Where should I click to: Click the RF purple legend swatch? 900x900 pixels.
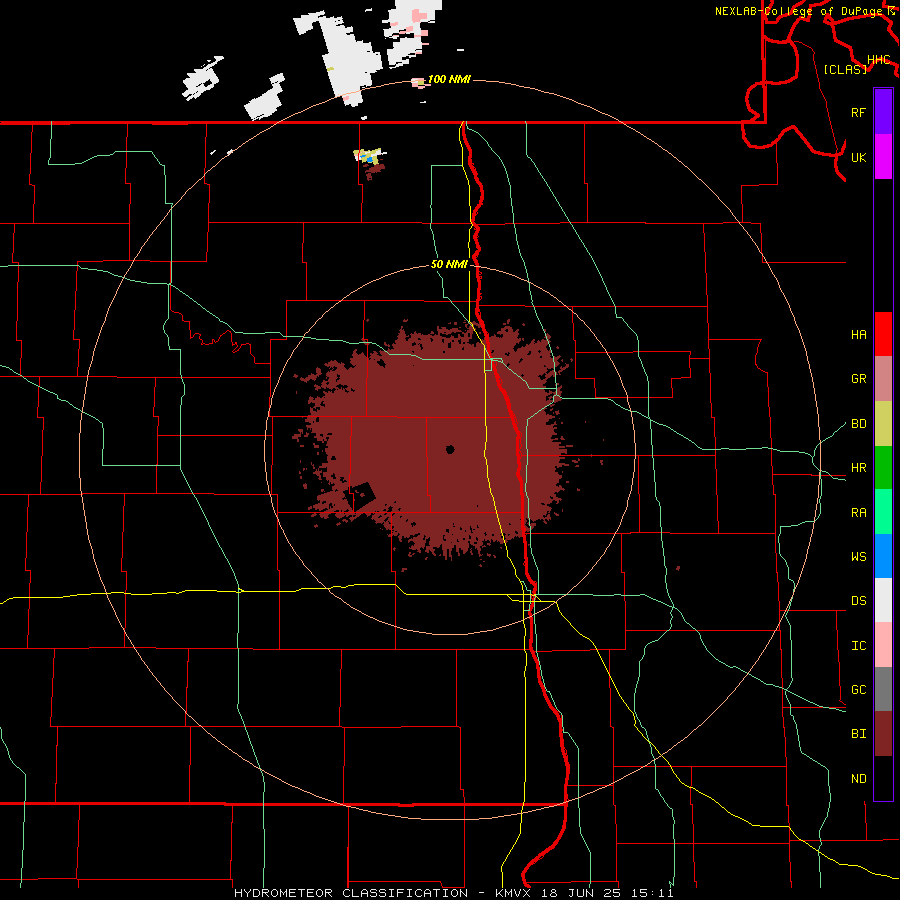pyautogui.click(x=883, y=112)
